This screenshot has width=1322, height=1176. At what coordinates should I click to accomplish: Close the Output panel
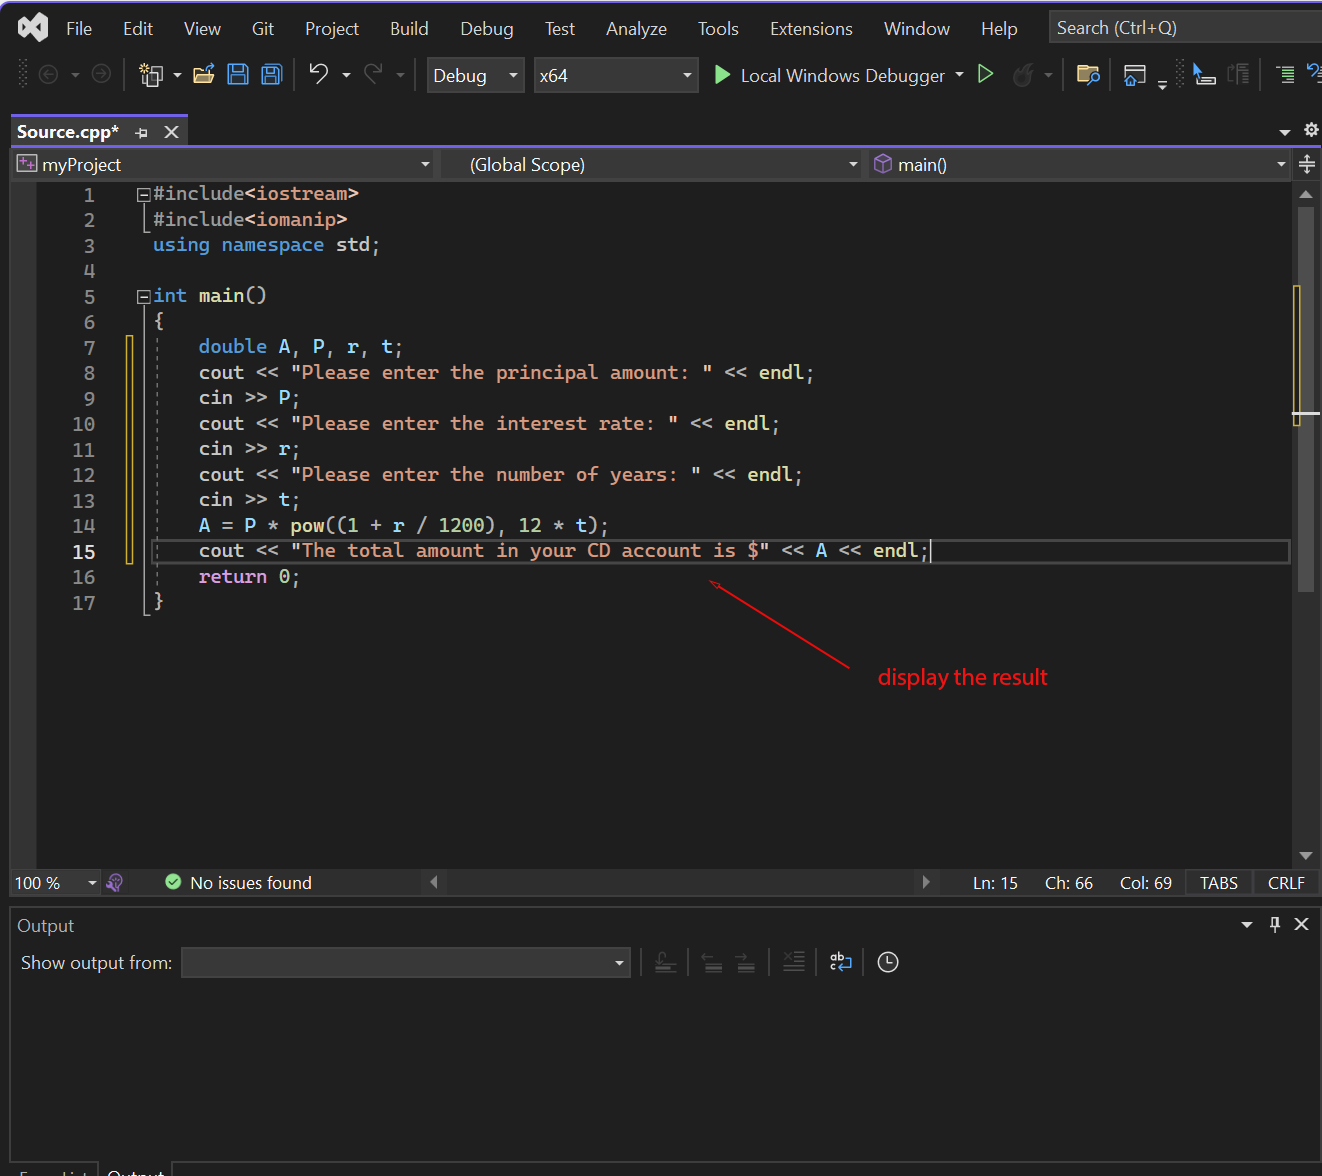1302,924
